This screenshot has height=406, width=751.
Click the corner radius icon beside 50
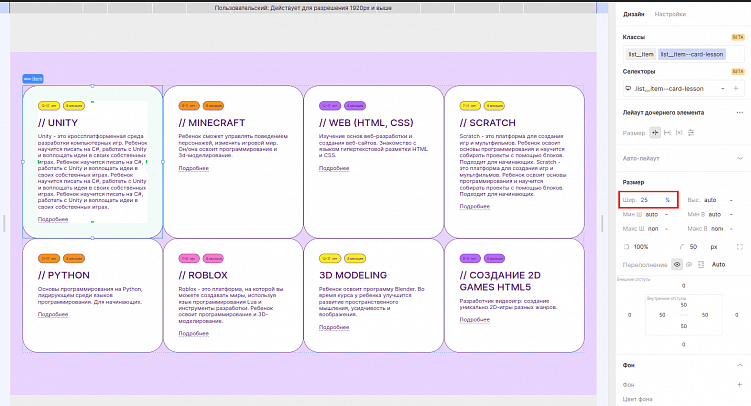click(x=682, y=247)
